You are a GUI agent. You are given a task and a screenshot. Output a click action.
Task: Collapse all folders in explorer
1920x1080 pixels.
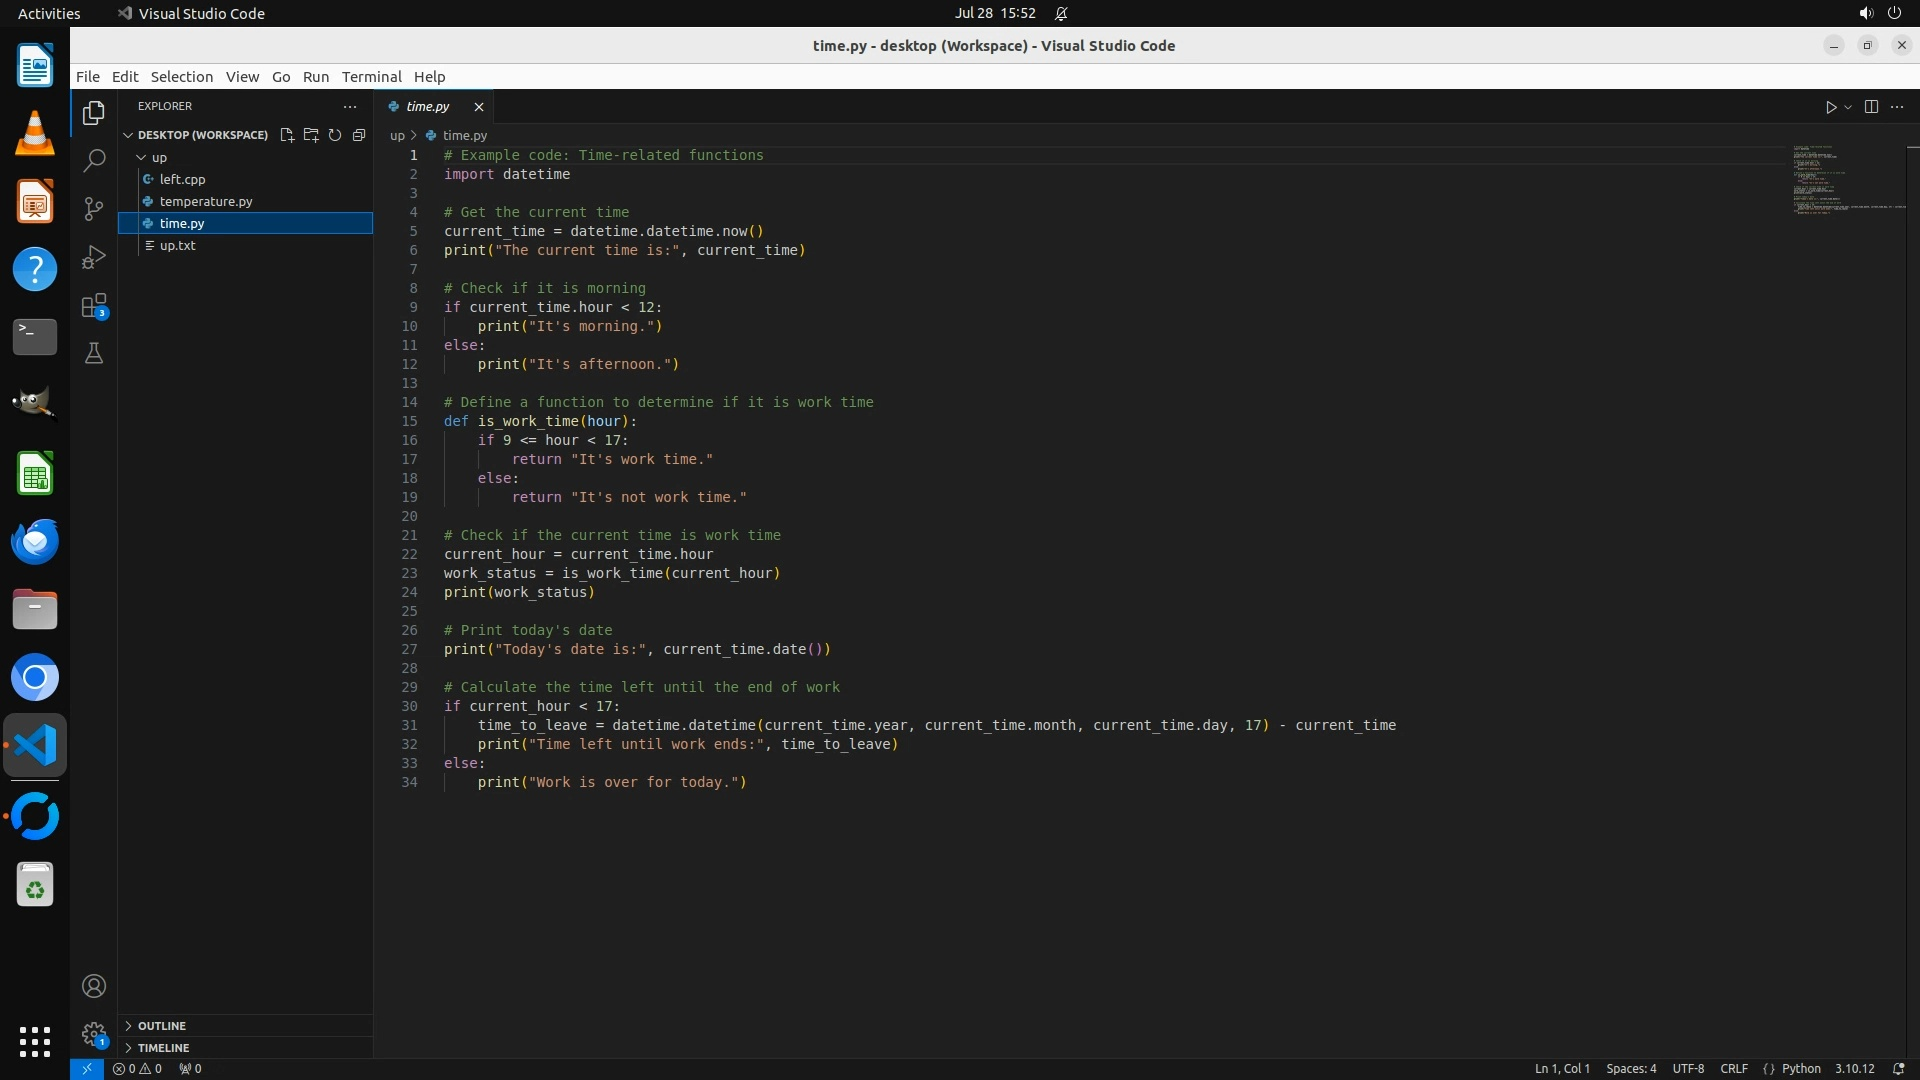[359, 135]
